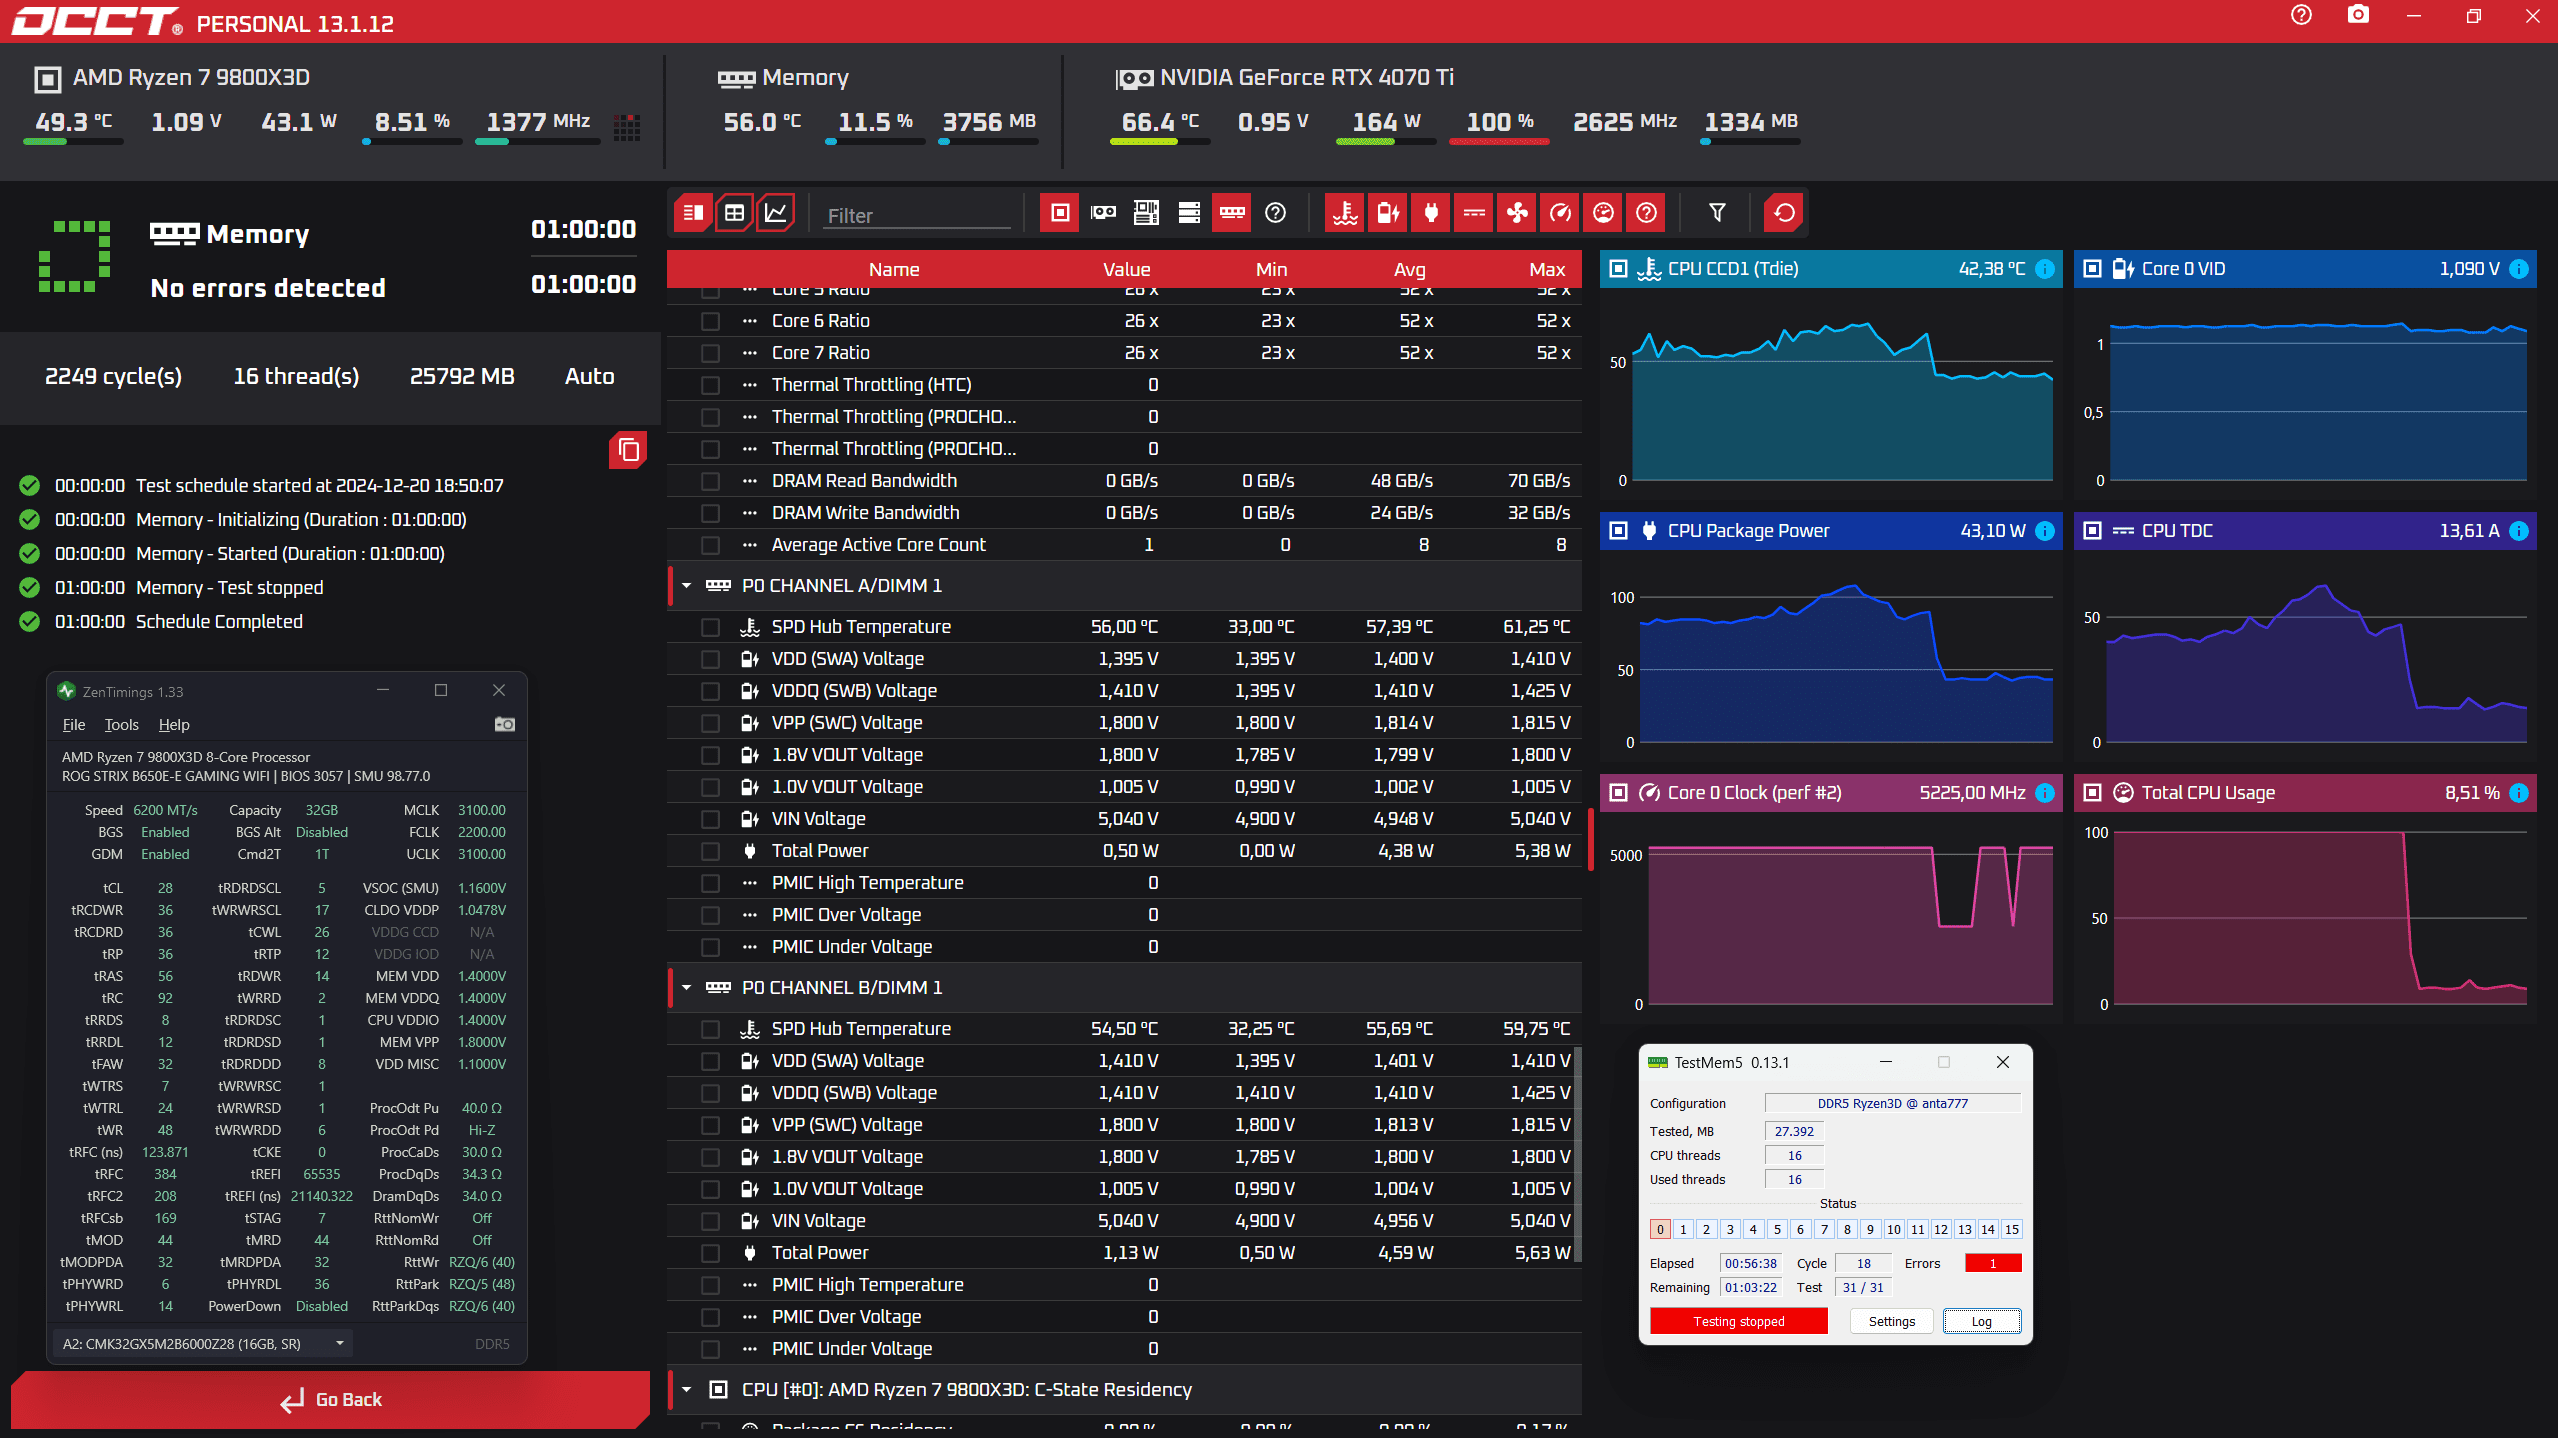Open OCCT help from the title bar
The width and height of the screenshot is (2558, 1438).
click(x=2301, y=15)
